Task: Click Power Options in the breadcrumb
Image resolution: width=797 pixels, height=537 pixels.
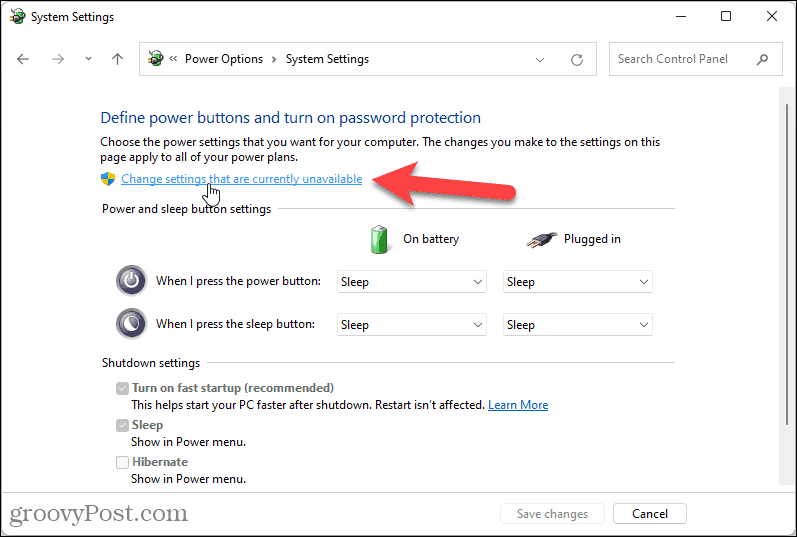Action: (x=223, y=59)
